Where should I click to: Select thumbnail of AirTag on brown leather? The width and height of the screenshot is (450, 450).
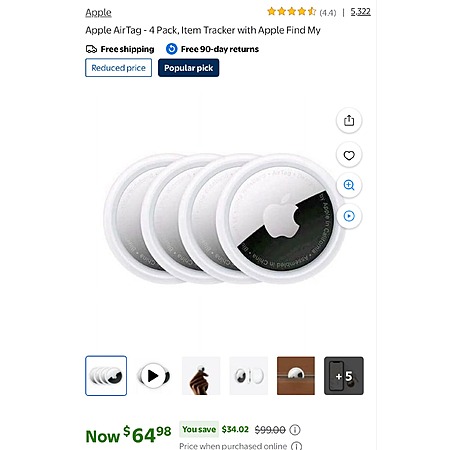point(296,376)
